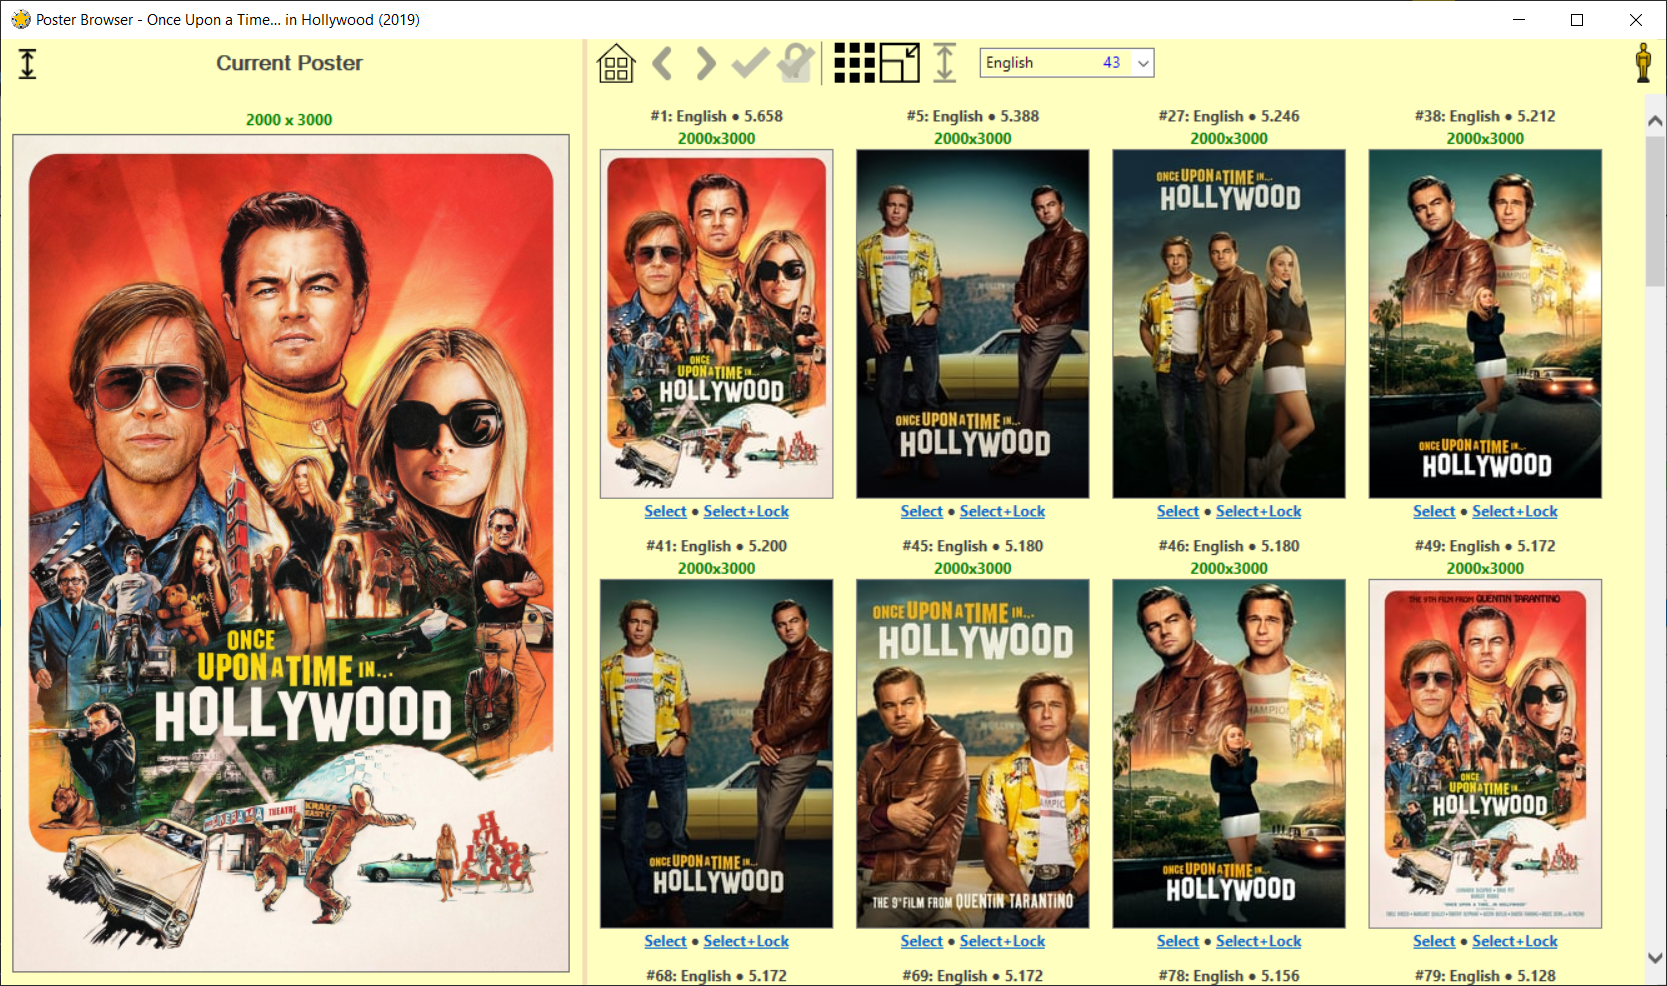Click the large current poster image
The height and width of the screenshot is (986, 1667).
click(x=291, y=553)
